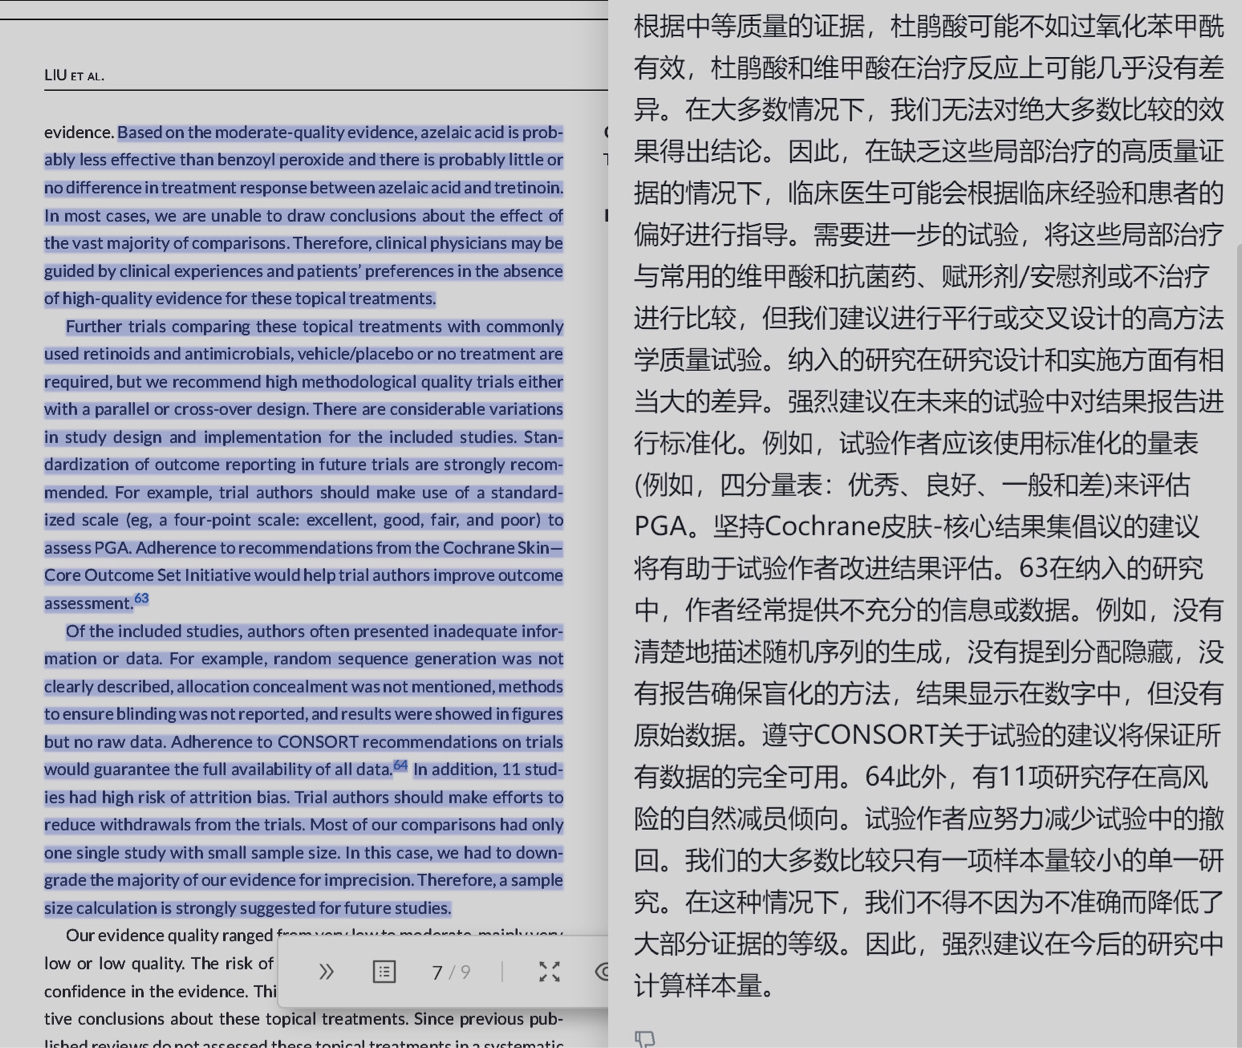Open the document outline list icon

click(384, 972)
